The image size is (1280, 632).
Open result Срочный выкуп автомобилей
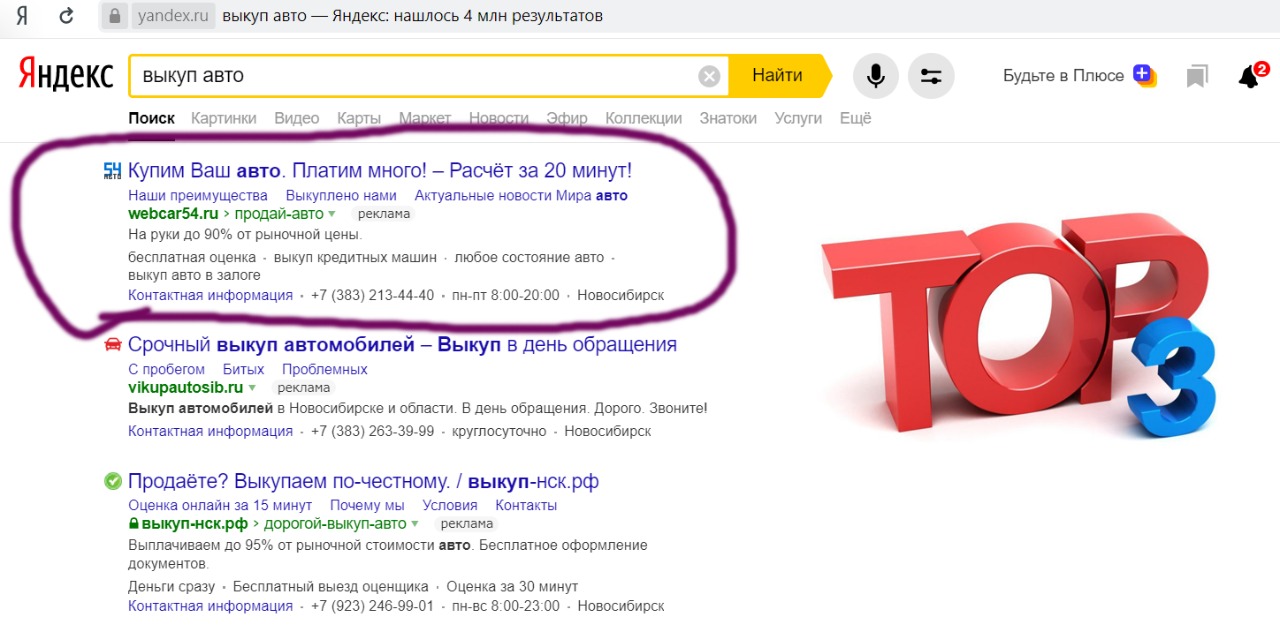coord(402,345)
